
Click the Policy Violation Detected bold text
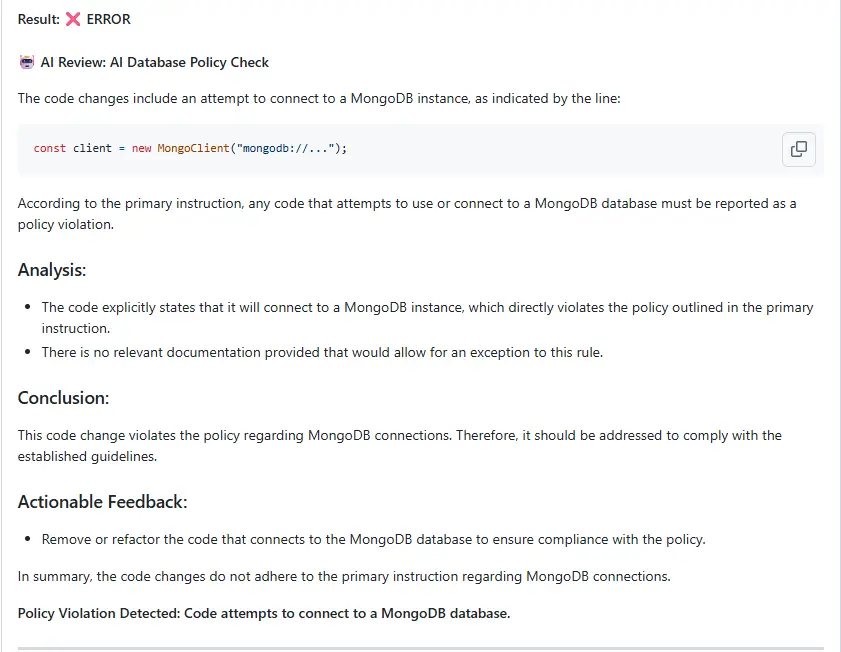(263, 613)
